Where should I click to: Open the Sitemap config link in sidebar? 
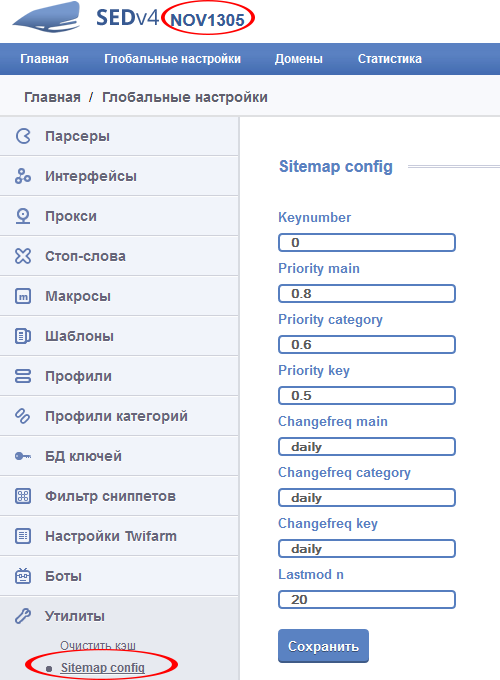pyautogui.click(x=102, y=667)
